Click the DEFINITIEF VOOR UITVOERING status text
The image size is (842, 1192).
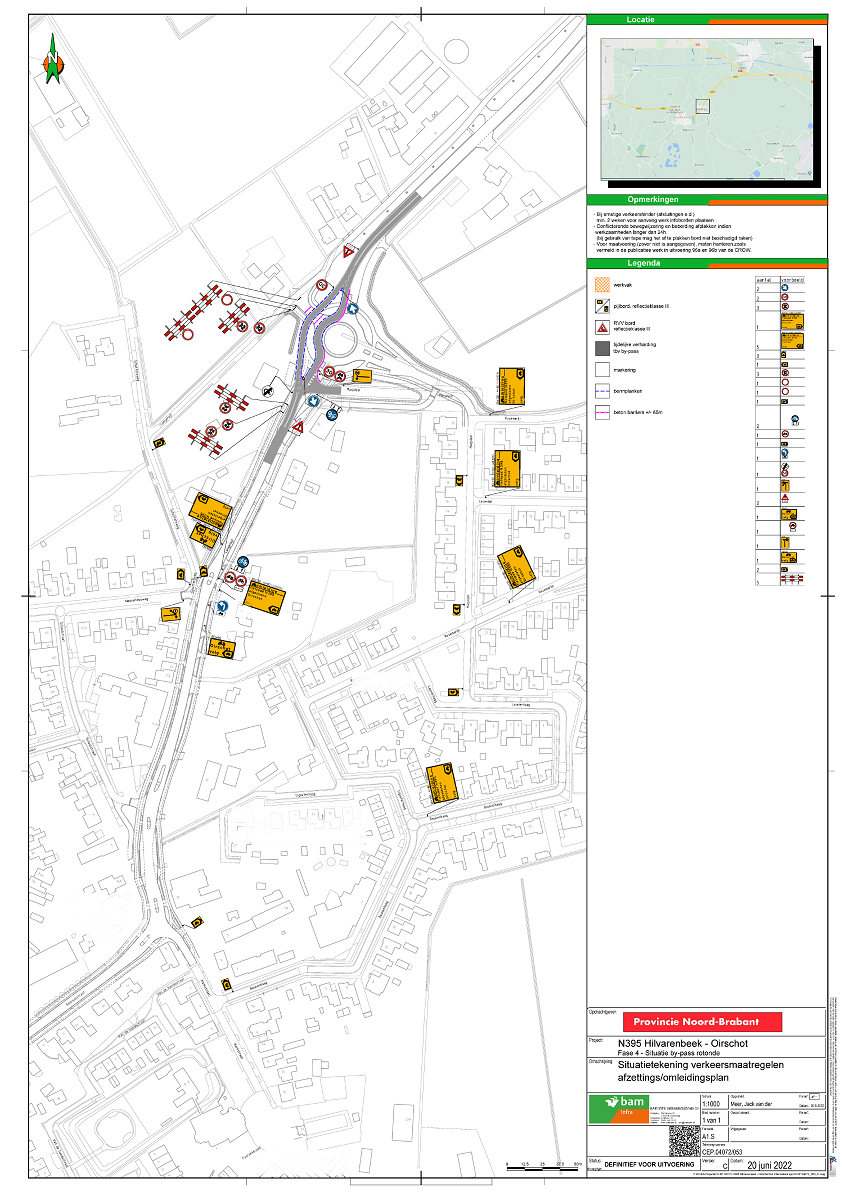pyautogui.click(x=648, y=1166)
